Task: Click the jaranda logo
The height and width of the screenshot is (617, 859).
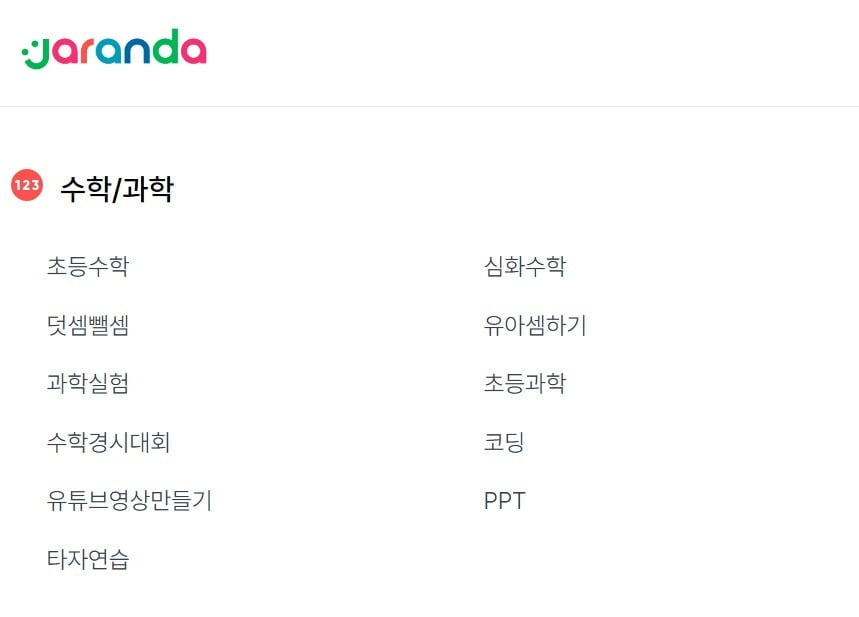Action: [114, 49]
